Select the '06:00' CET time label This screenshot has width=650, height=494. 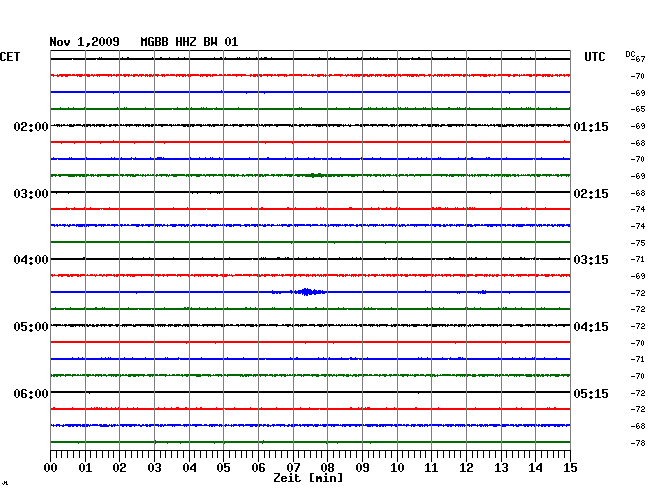[31, 393]
